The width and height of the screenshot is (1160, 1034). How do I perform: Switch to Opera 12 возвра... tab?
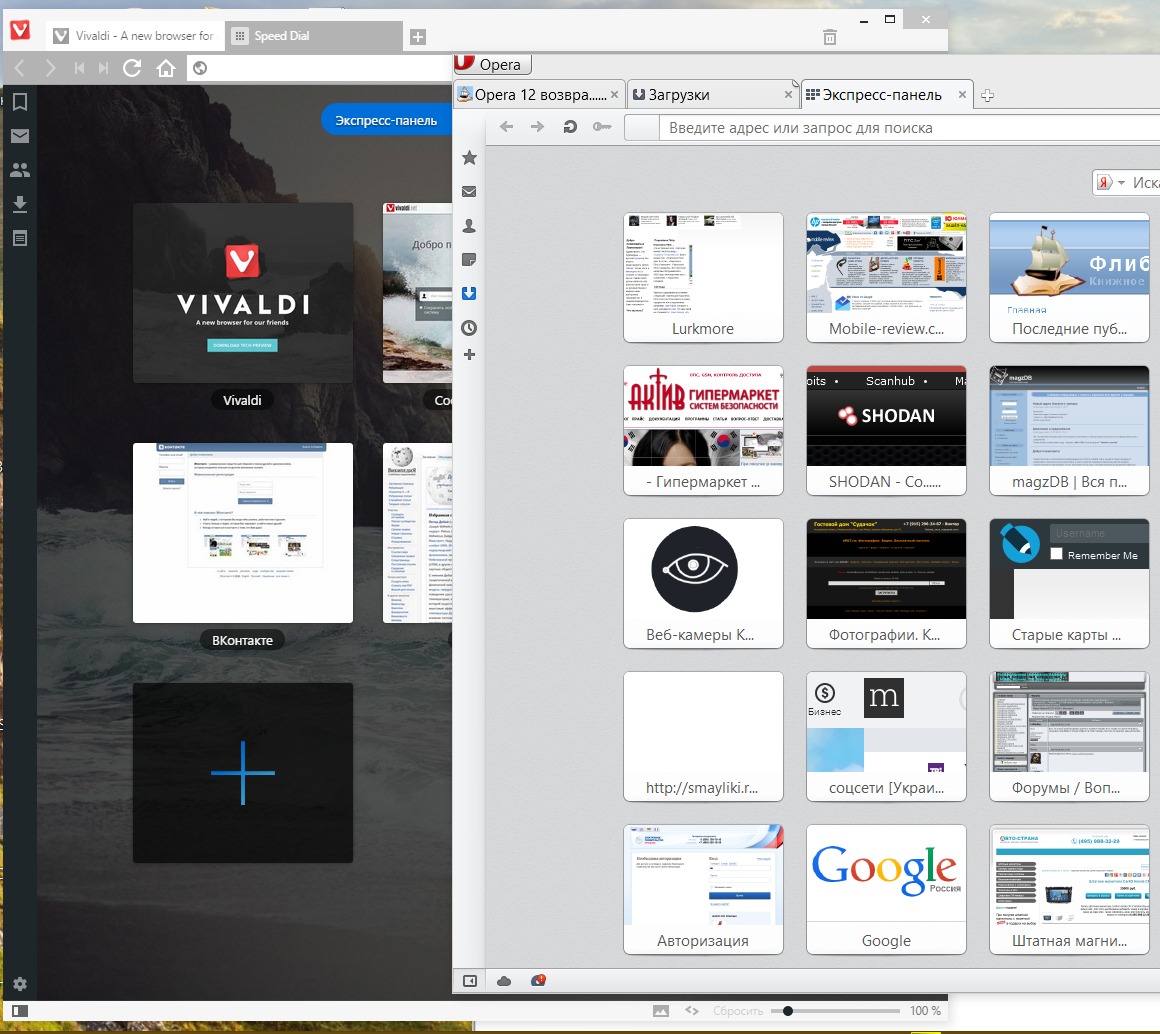click(x=538, y=95)
